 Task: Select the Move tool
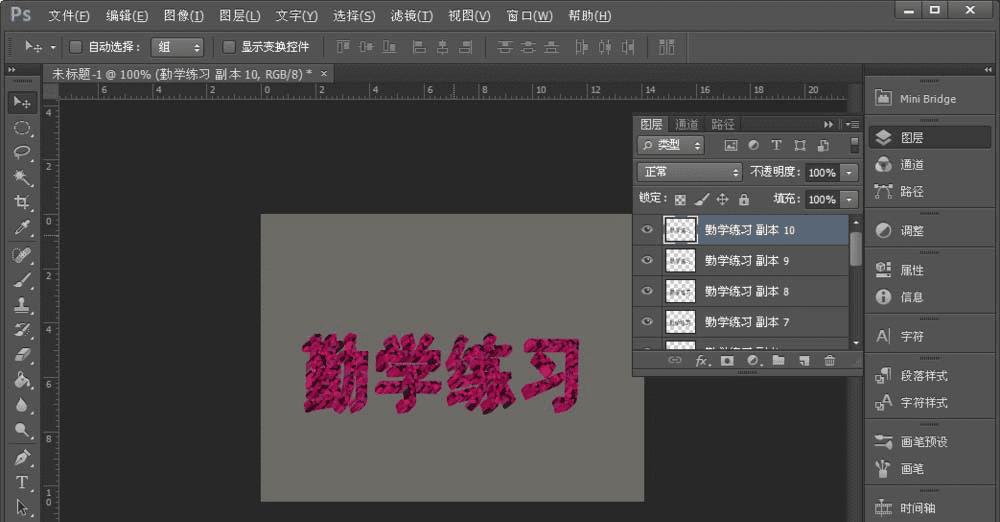point(22,102)
